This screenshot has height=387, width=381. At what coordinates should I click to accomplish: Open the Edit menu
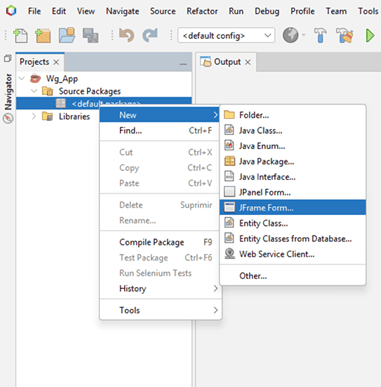(59, 11)
